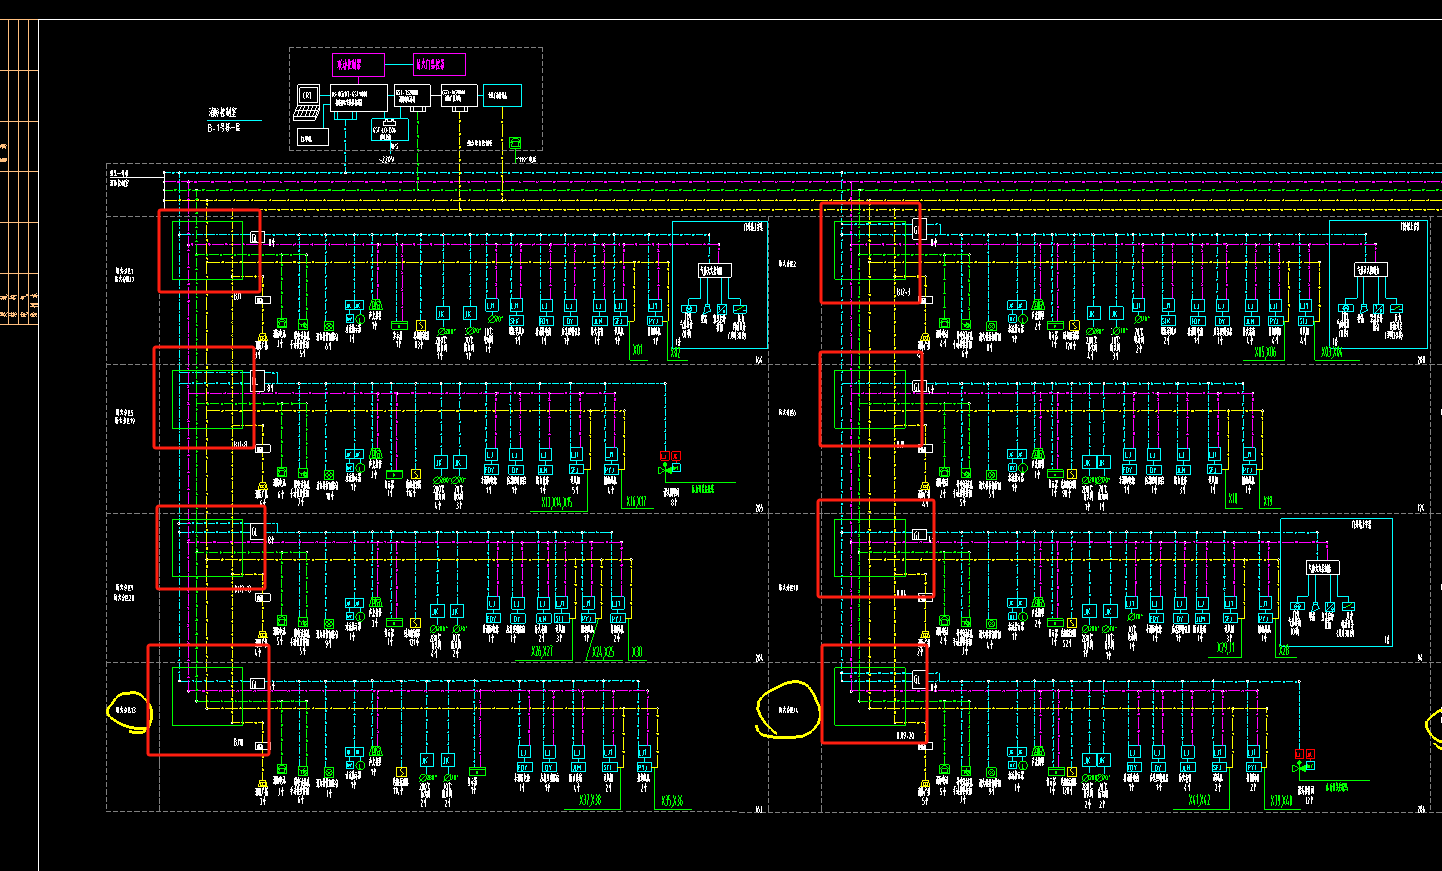Click the small white box below the computer symbol
The width and height of the screenshot is (1442, 871).
[x=313, y=137]
